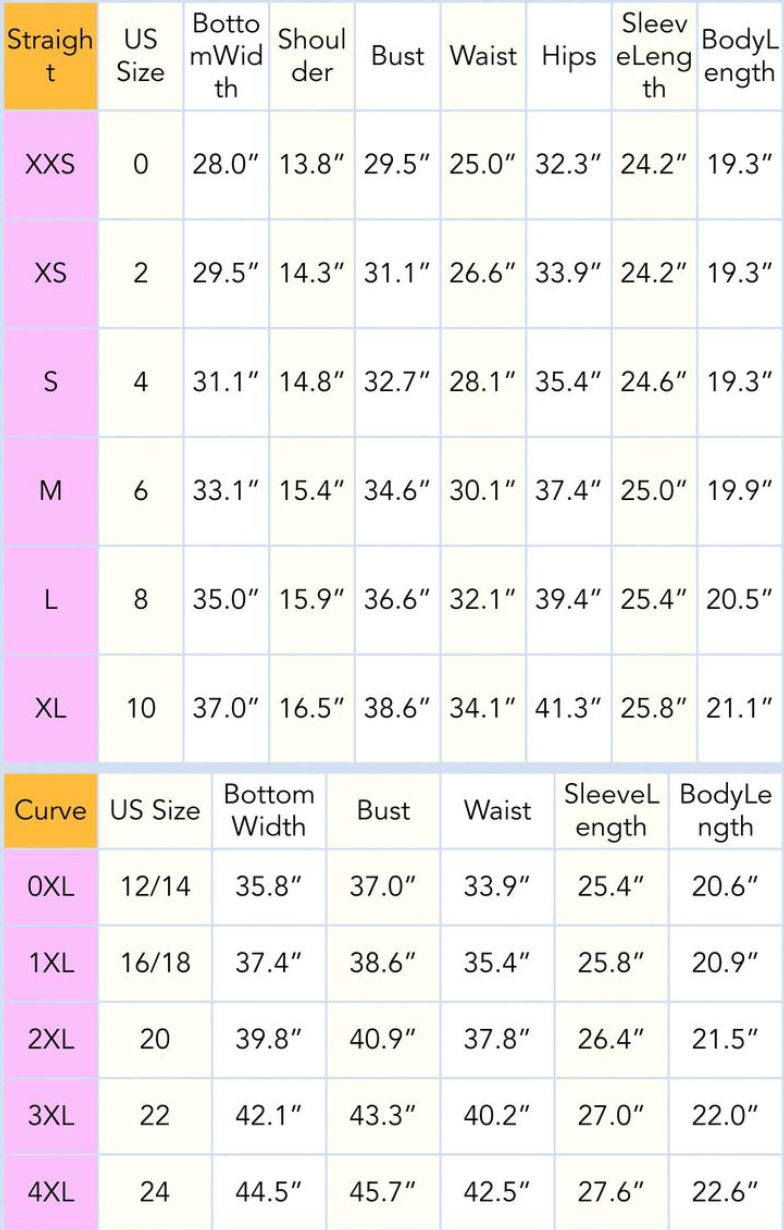Click the orange Straight header cell
This screenshot has height=1230, width=784.
pyautogui.click(x=50, y=56)
